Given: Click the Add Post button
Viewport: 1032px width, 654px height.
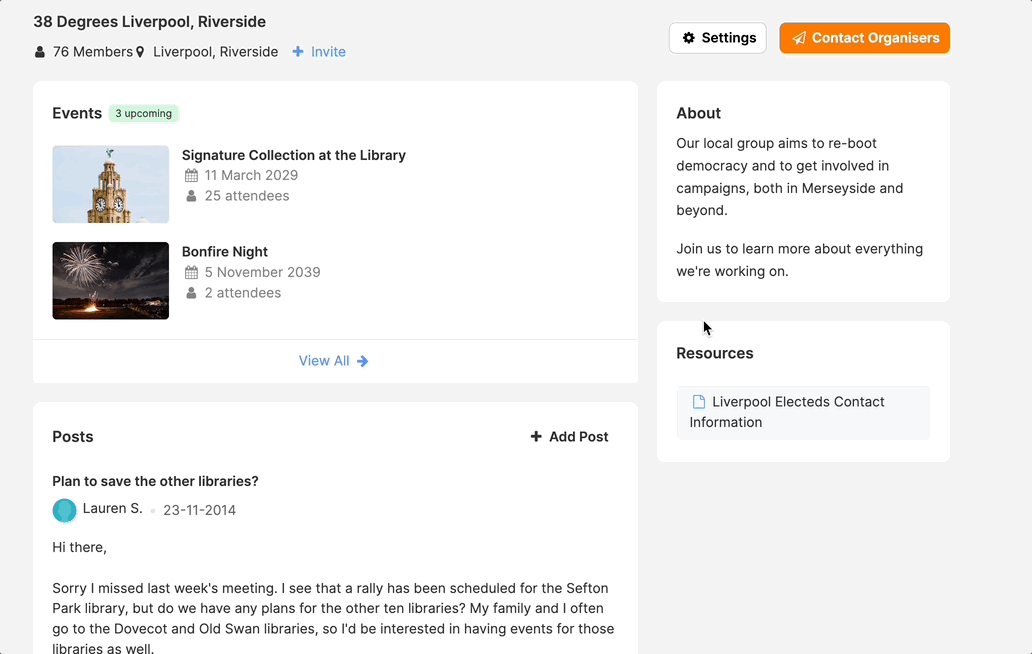Looking at the screenshot, I should 569,437.
